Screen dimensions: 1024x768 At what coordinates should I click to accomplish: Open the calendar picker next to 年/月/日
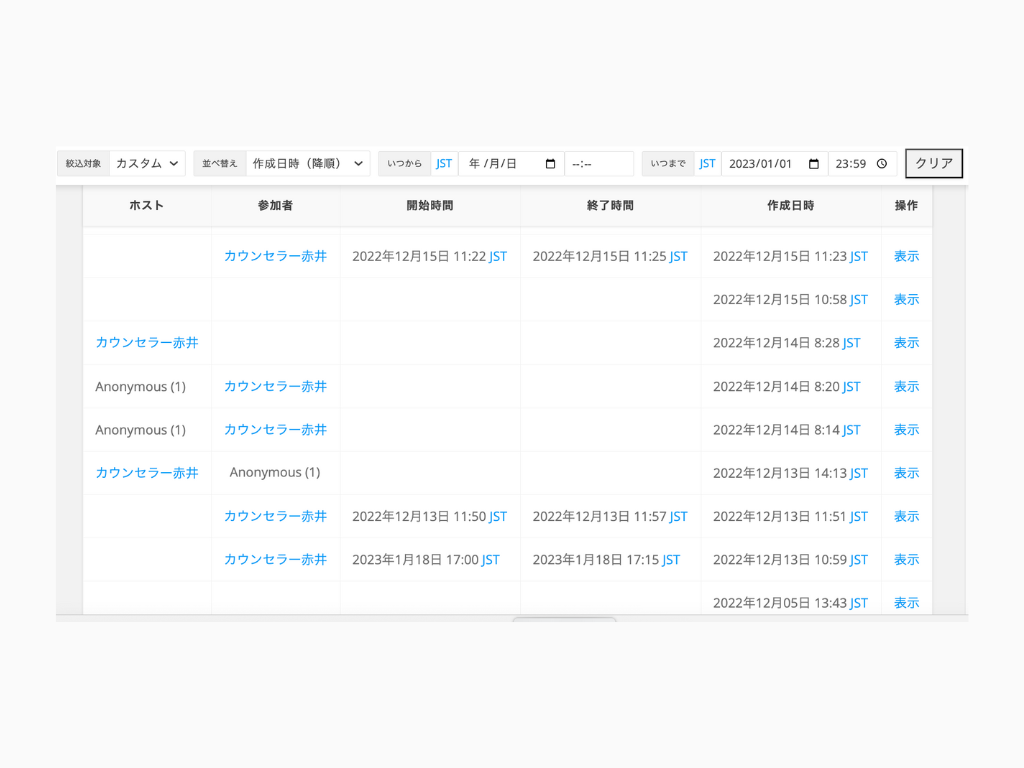[x=551, y=164]
